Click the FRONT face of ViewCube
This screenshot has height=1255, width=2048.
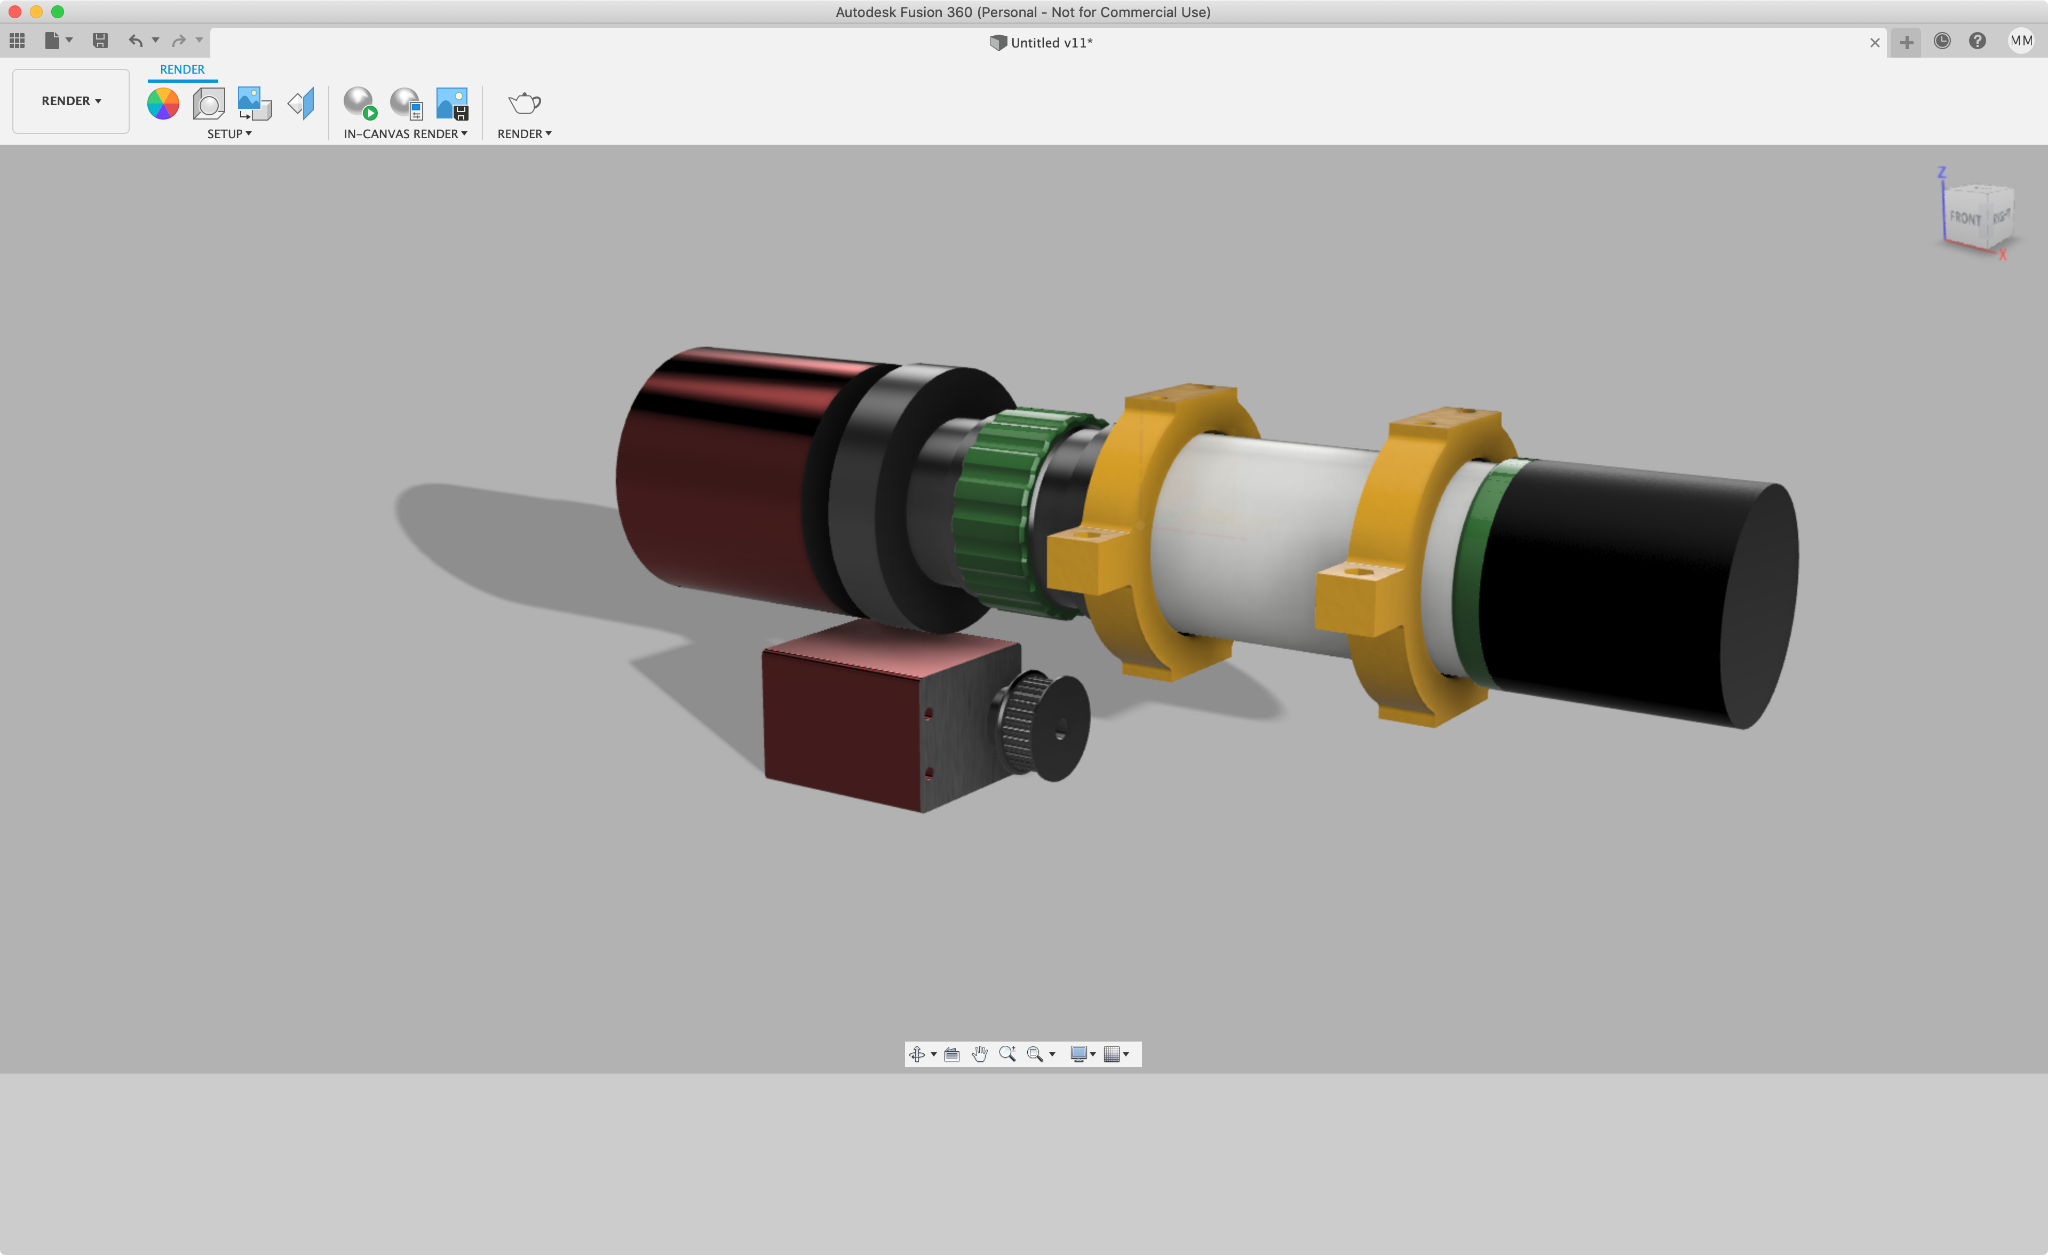tap(1964, 217)
